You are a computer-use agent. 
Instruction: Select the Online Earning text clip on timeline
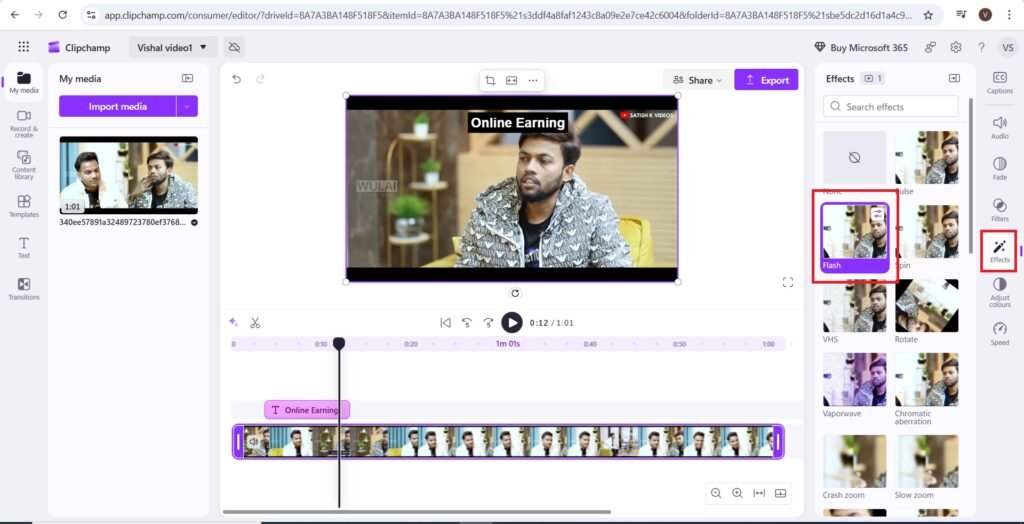pos(307,410)
